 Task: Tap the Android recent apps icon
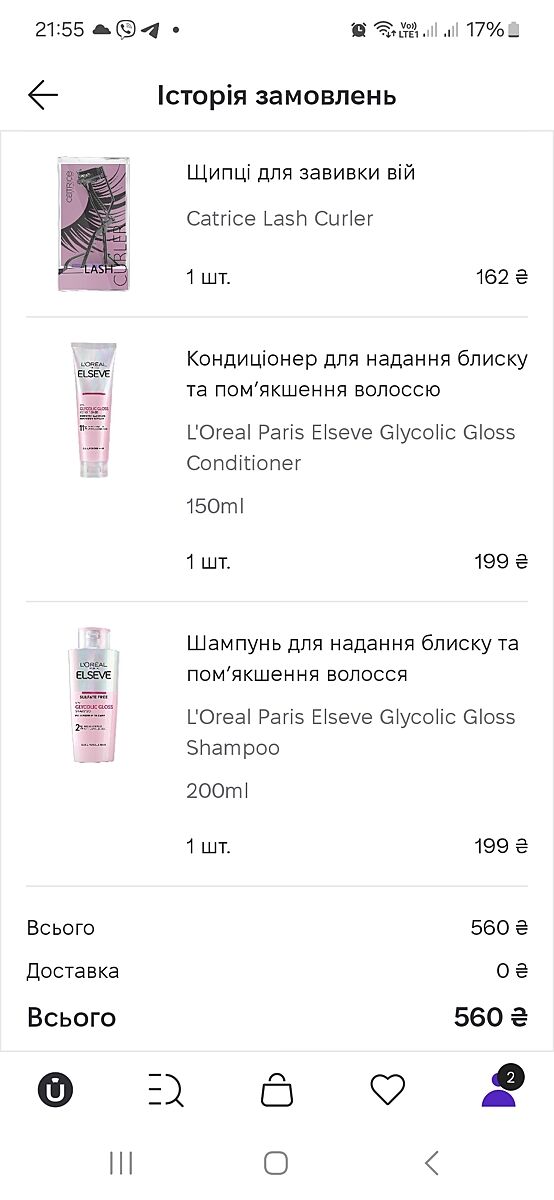point(121,1162)
